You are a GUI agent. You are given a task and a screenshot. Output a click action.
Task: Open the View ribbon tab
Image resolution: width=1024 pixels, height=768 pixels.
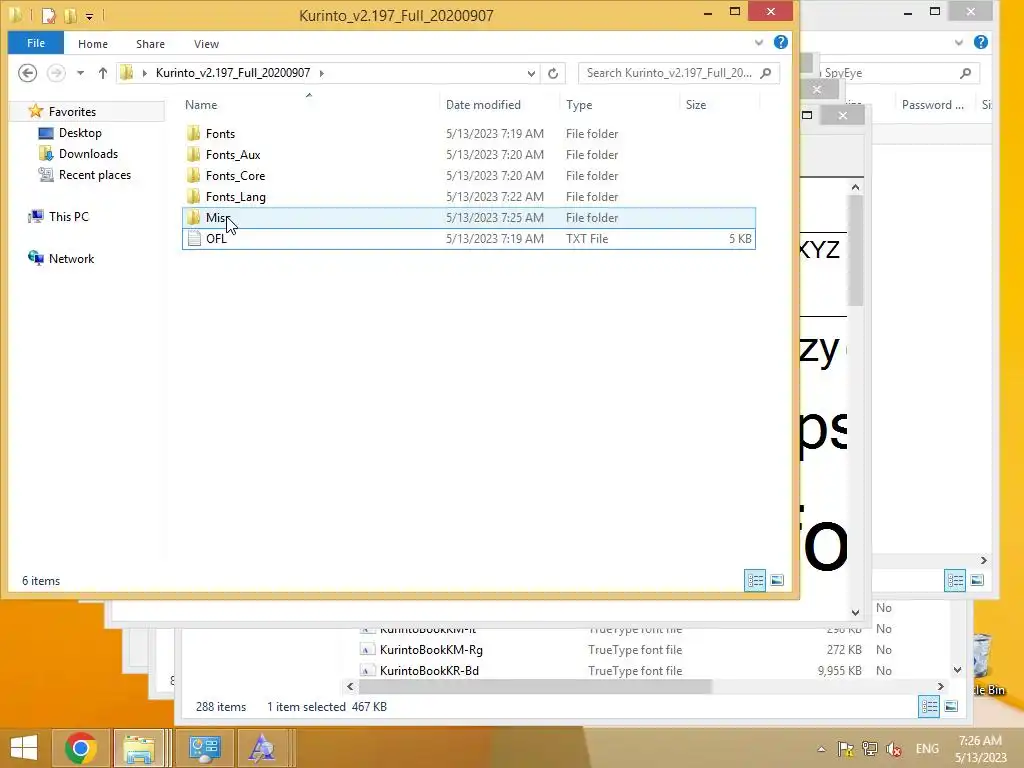[x=206, y=44]
